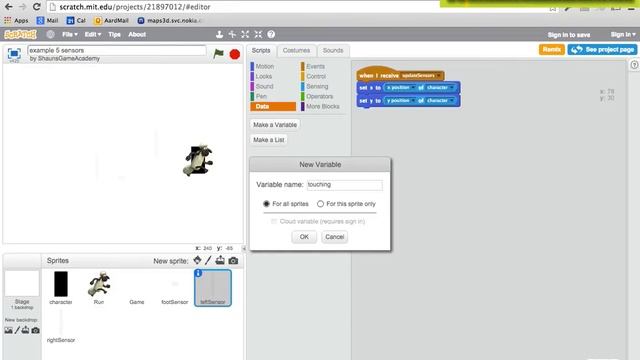Viewport: 640px width, 360px height.
Task: Switch to the Sounds tab
Action: tap(333, 51)
